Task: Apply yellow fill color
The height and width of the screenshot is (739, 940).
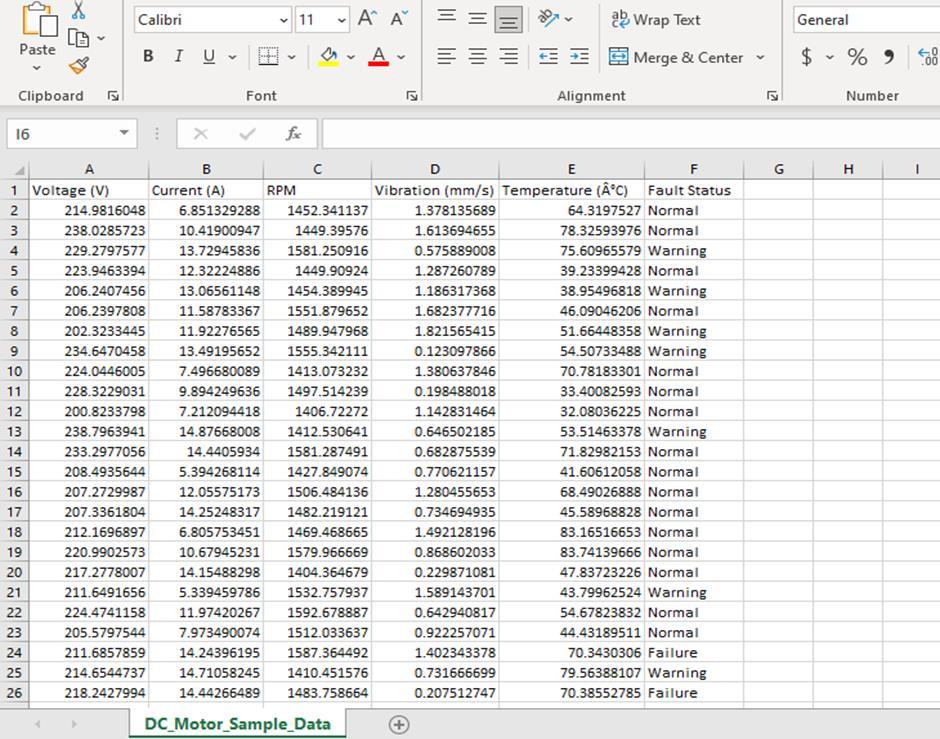Action: [328, 56]
